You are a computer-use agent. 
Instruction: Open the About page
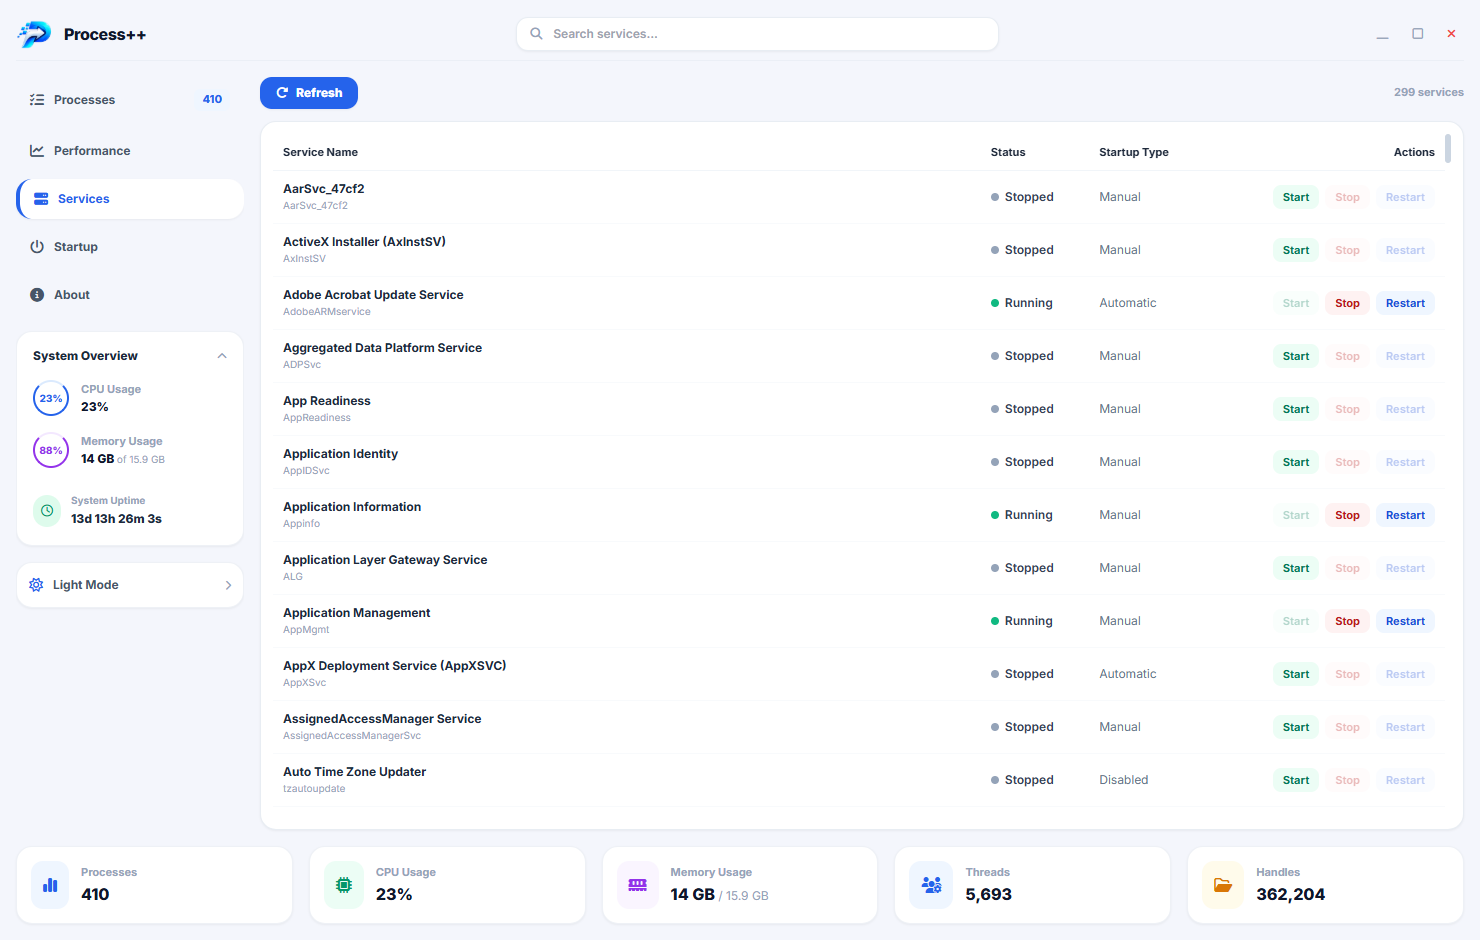[130, 295]
